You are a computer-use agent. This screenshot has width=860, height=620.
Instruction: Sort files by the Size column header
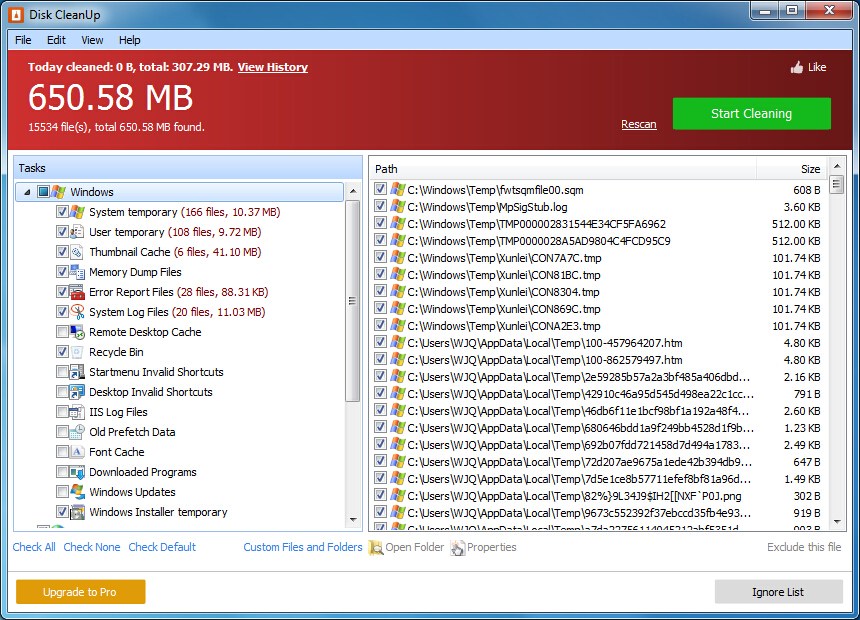click(792, 169)
